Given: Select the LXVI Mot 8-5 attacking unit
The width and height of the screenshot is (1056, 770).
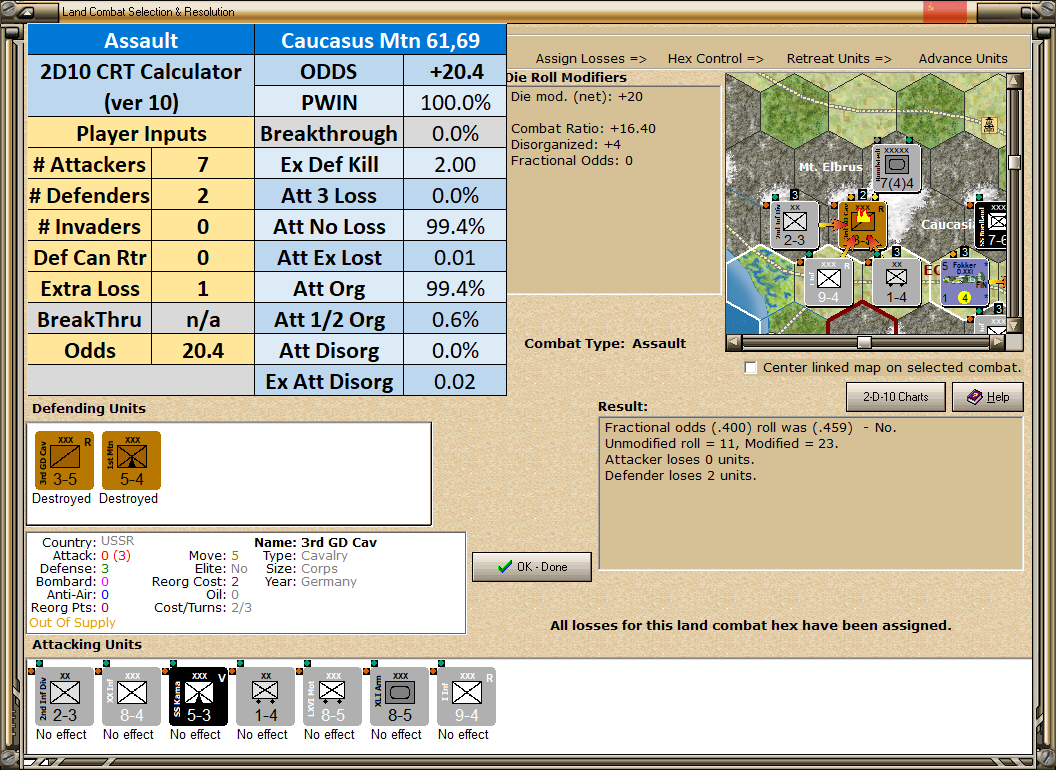Looking at the screenshot, I should [x=332, y=697].
